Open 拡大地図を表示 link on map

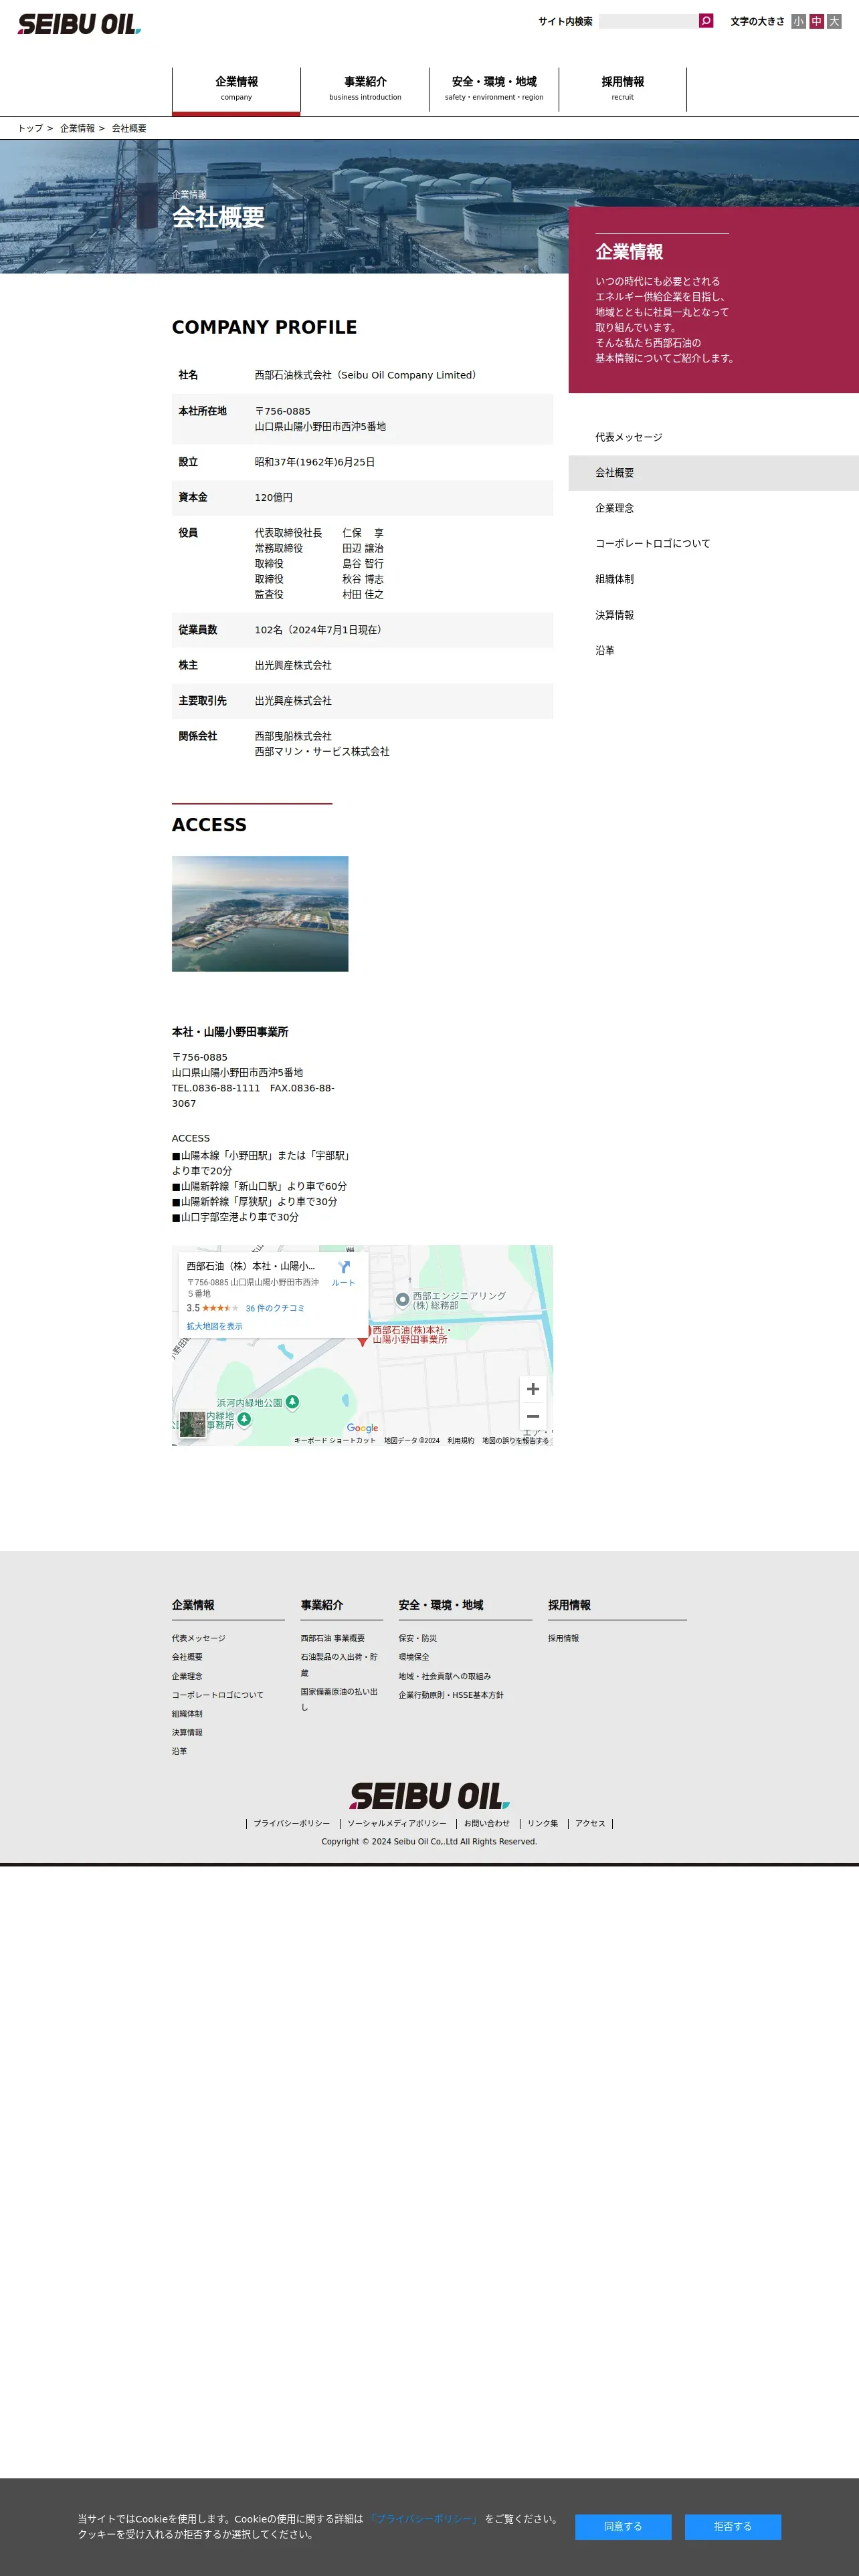(214, 1326)
